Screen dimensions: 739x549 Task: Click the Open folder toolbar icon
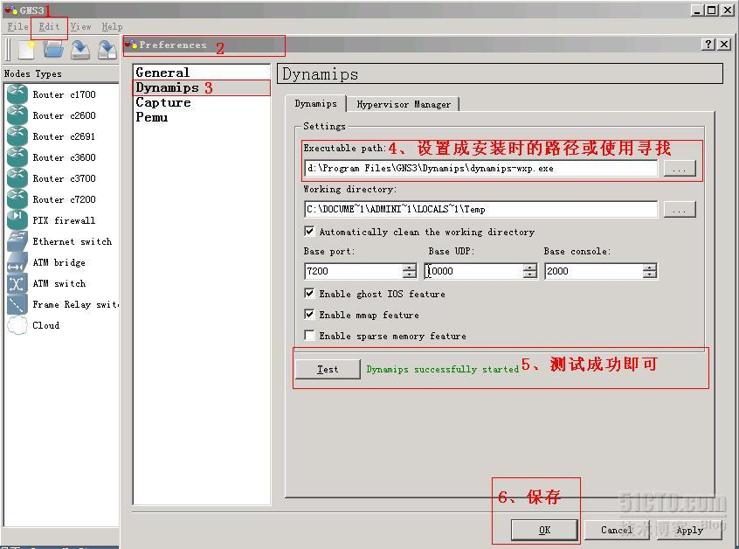click(53, 49)
